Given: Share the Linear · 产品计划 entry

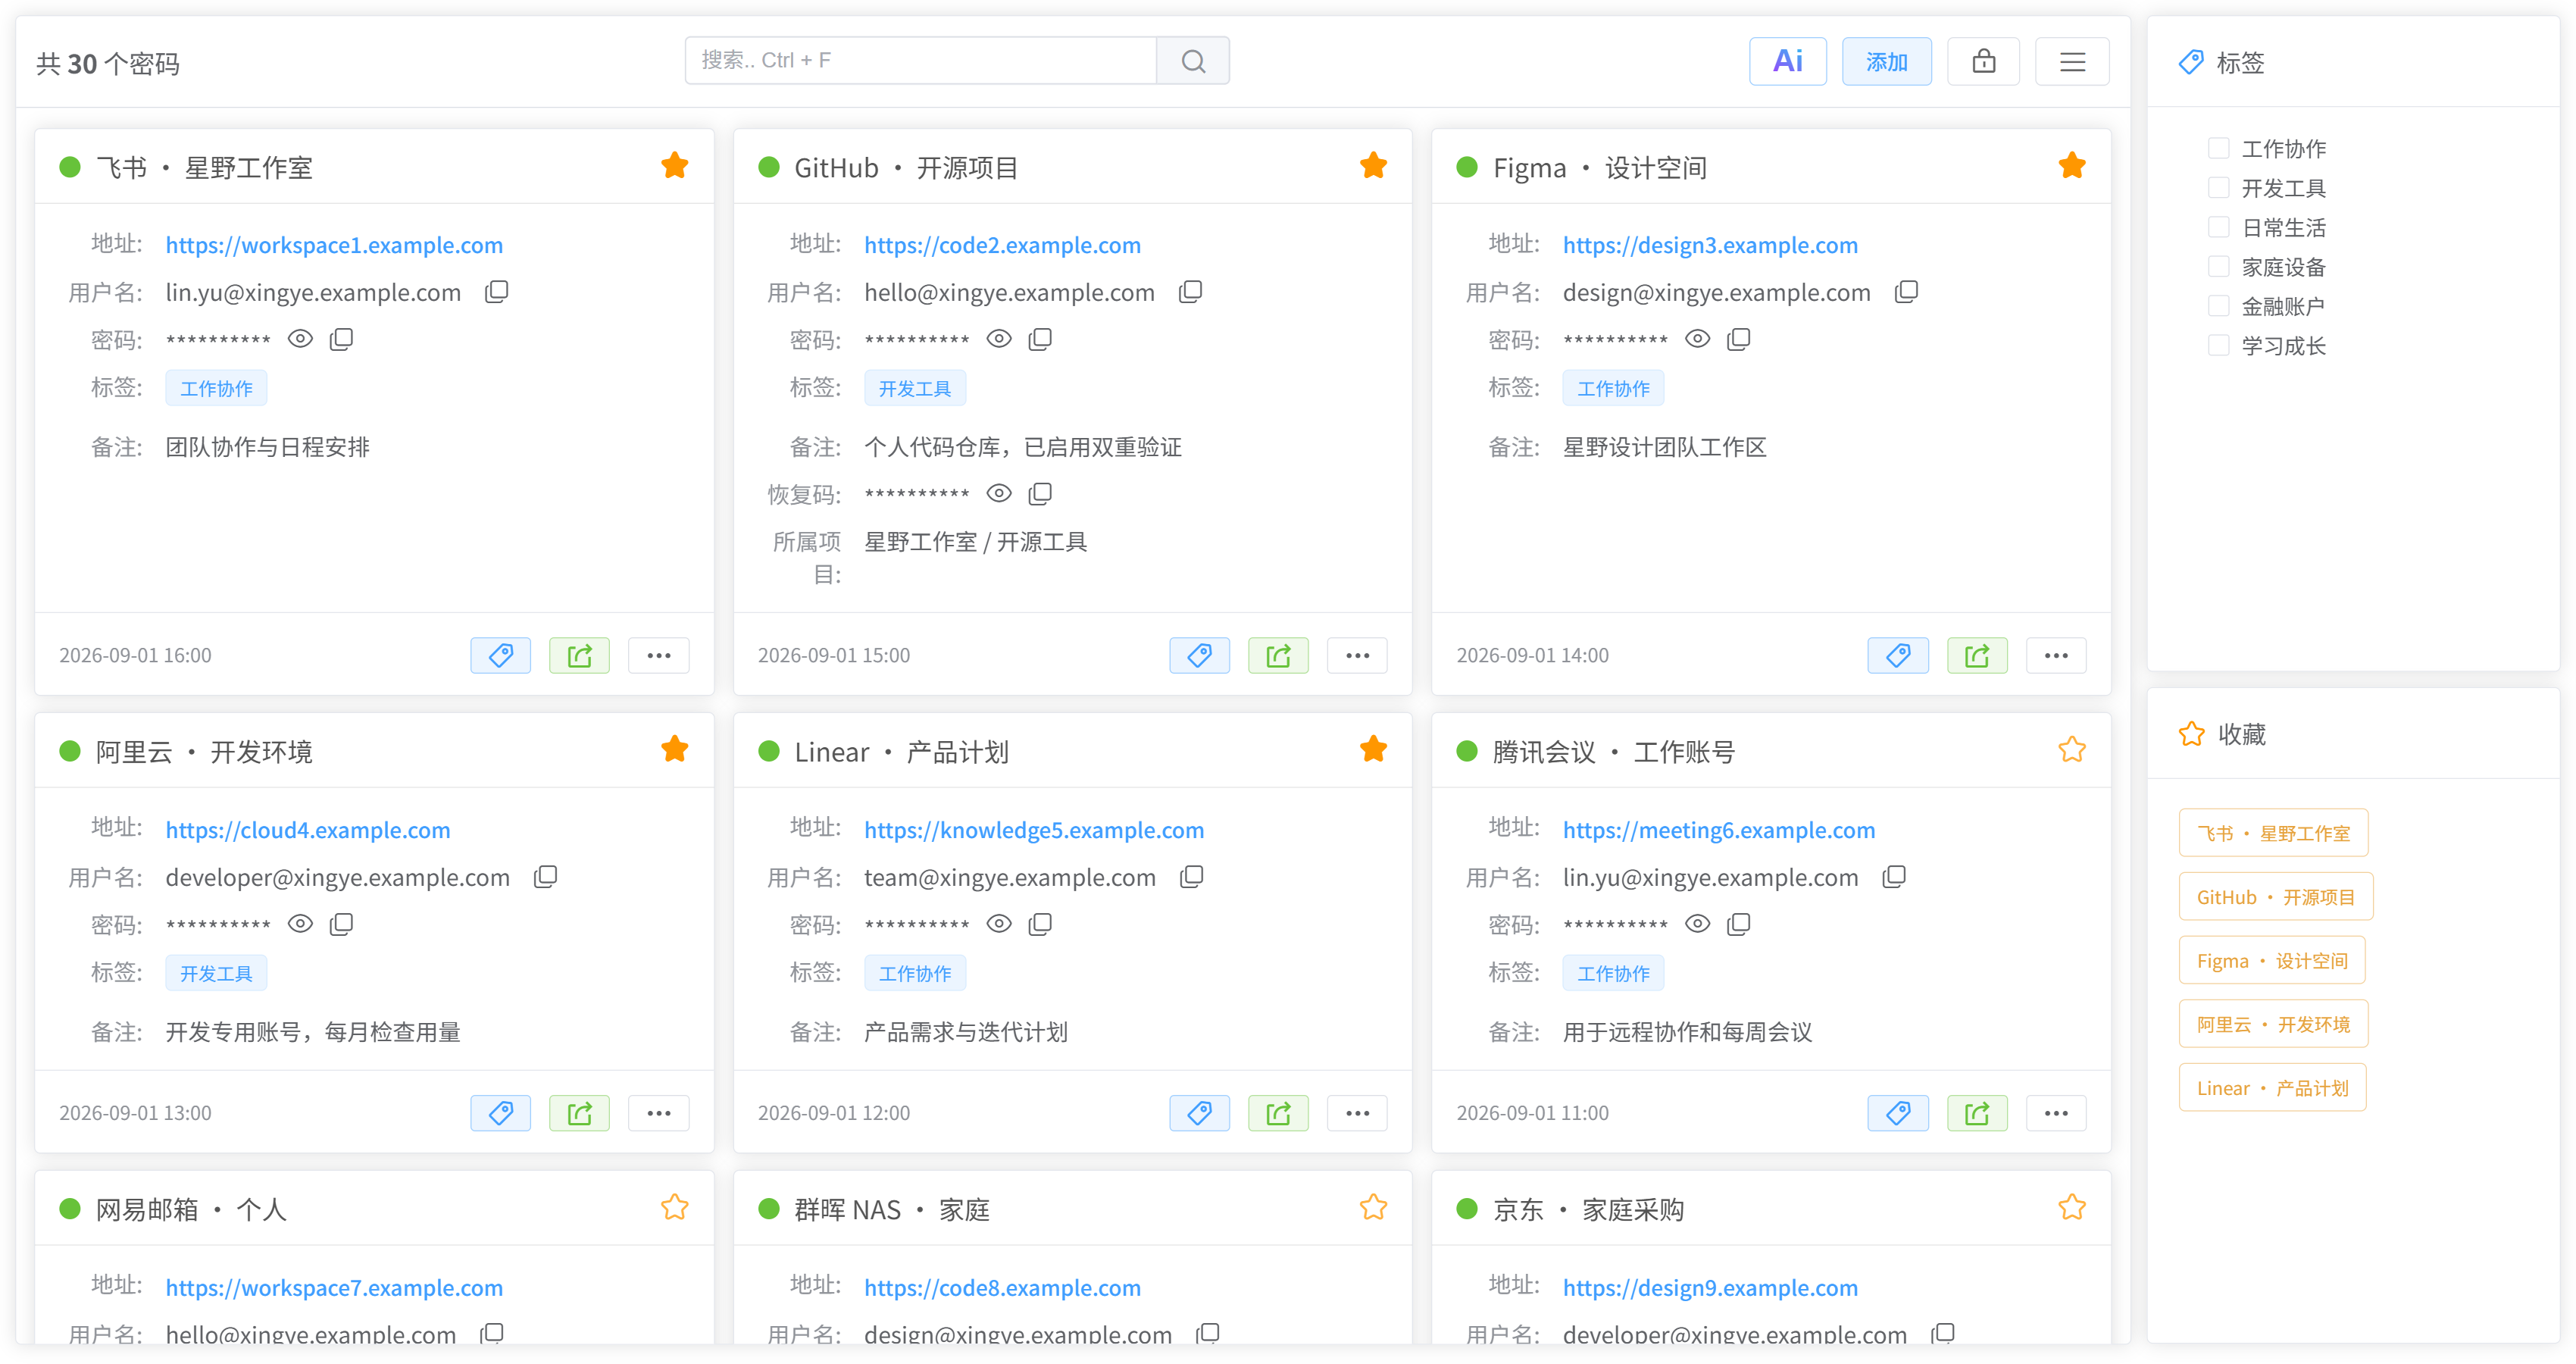Looking at the screenshot, I should click(1278, 1113).
